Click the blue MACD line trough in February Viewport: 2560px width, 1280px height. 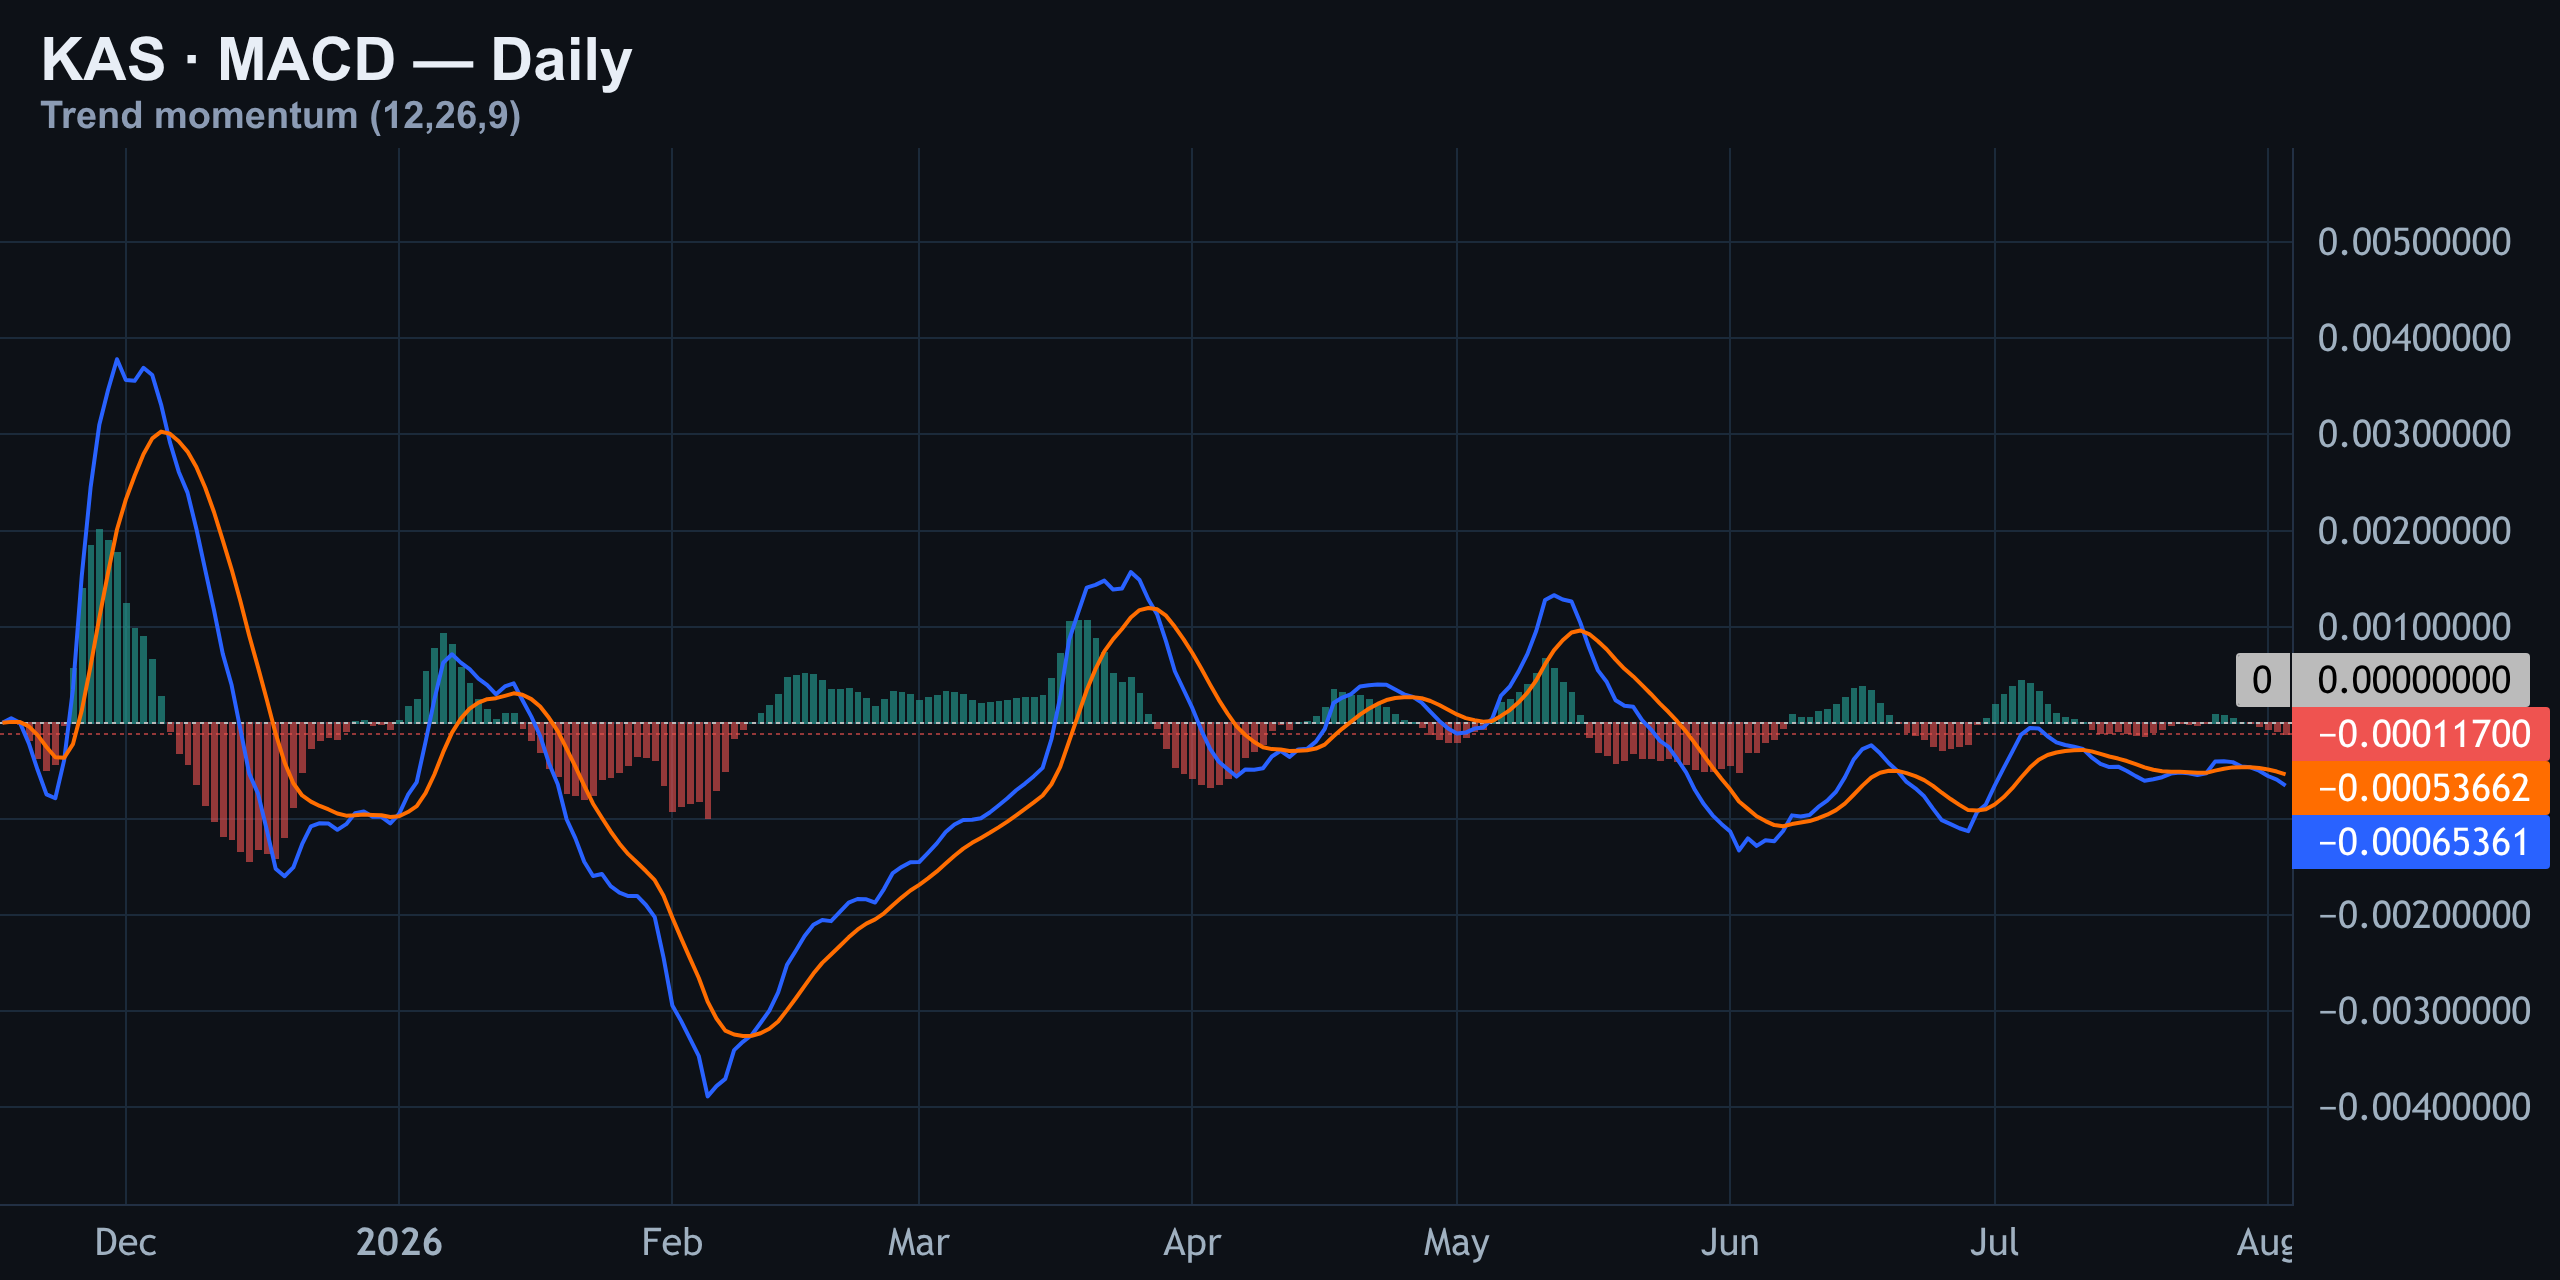click(708, 1096)
